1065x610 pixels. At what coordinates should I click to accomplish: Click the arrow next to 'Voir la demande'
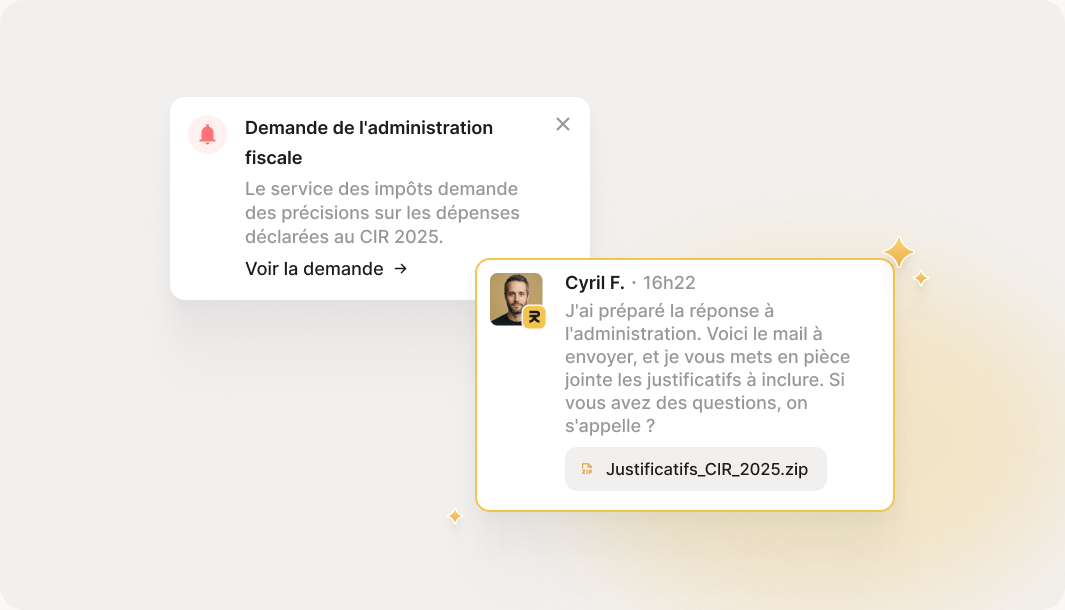[401, 269]
